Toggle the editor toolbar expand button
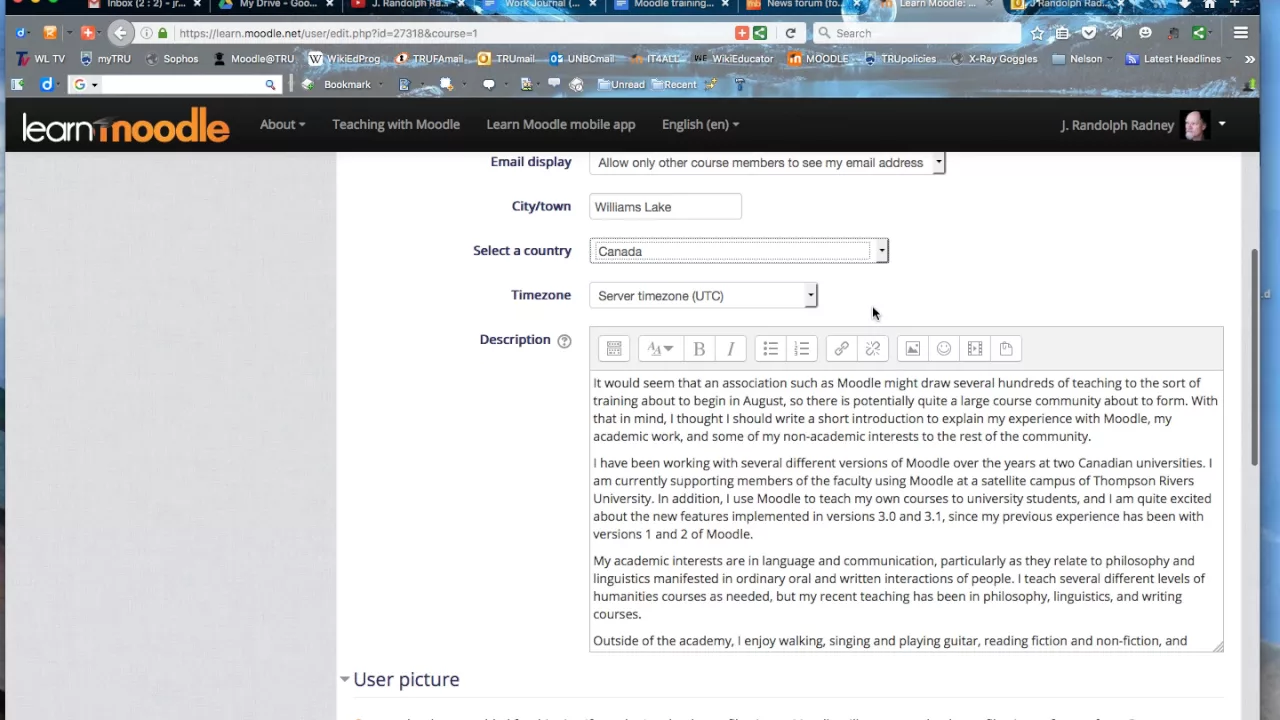The height and width of the screenshot is (720, 1280). click(x=614, y=349)
